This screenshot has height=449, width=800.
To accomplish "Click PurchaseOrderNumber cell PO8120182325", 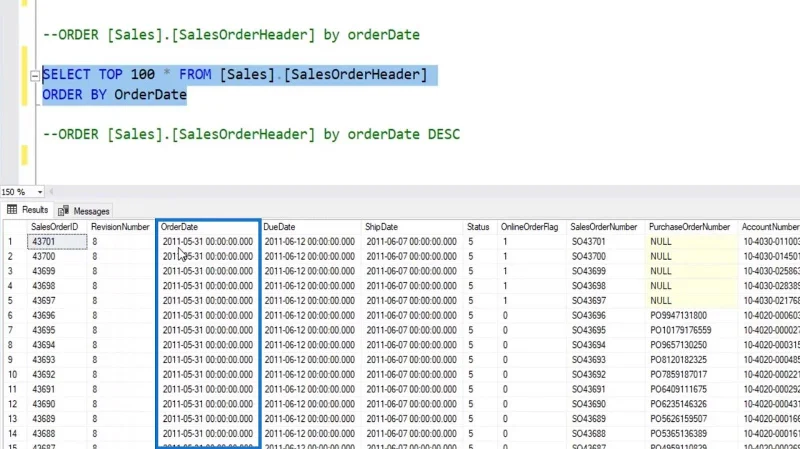I will [x=691, y=360].
